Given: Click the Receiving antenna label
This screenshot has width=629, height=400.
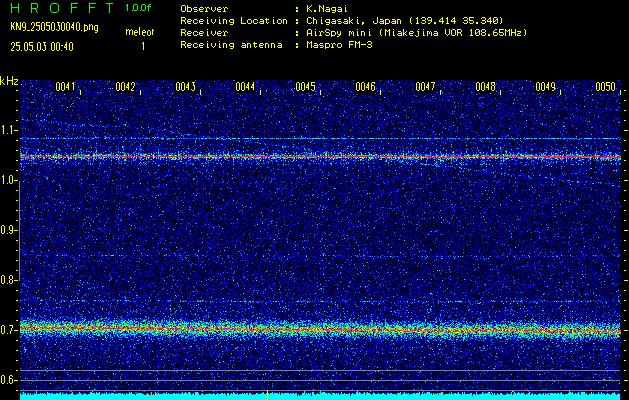Looking at the screenshot, I should click(x=231, y=45).
